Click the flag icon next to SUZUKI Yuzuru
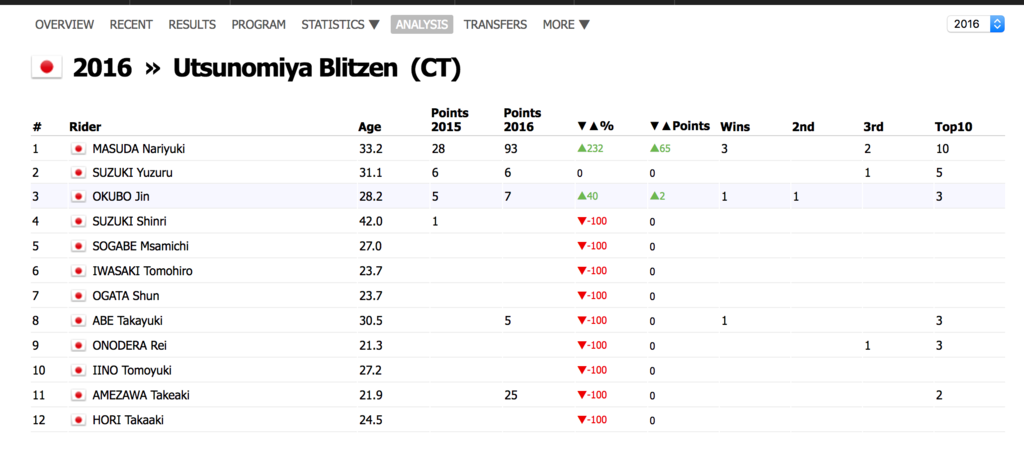Screen dimensions: 1024x462 (78, 173)
